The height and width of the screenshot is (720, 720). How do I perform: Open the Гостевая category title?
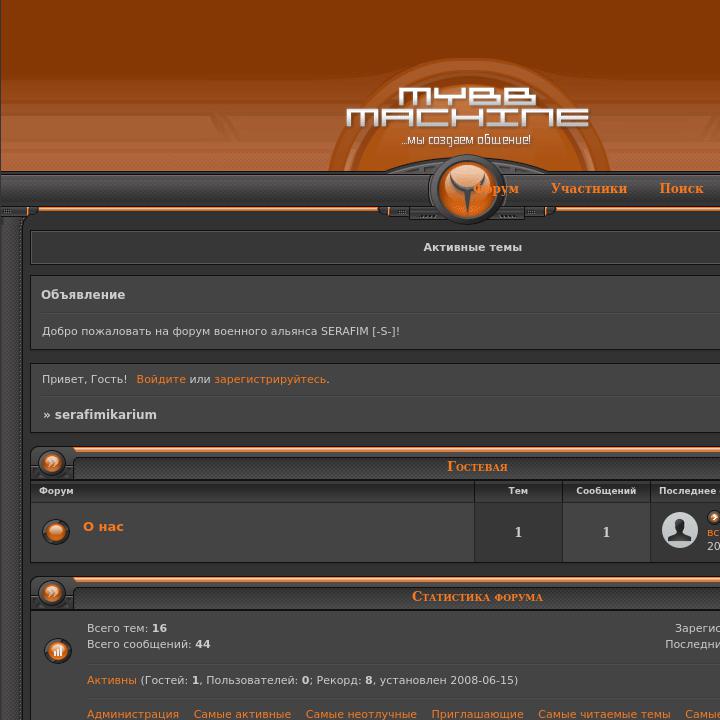click(478, 467)
